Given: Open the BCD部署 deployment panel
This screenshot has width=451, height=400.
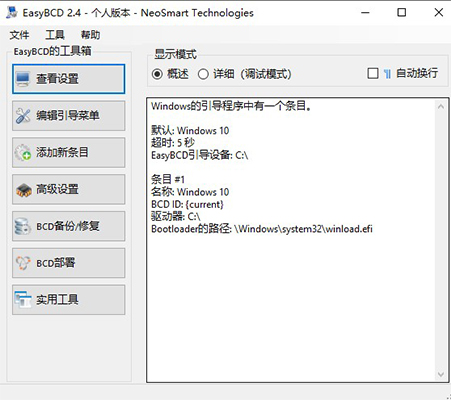Looking at the screenshot, I should click(69, 263).
